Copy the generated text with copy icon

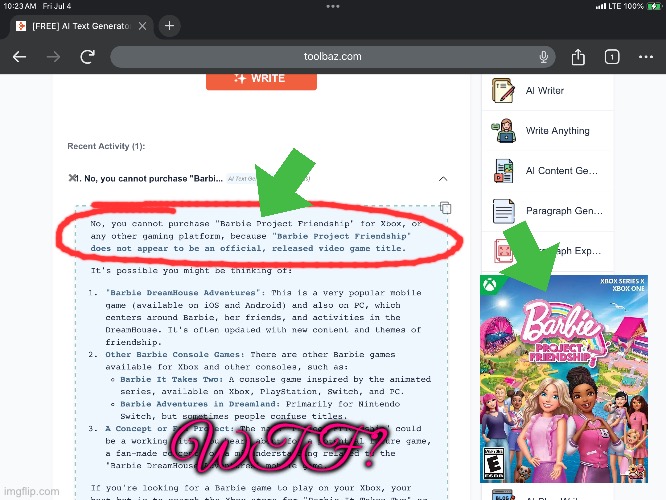pos(446,208)
